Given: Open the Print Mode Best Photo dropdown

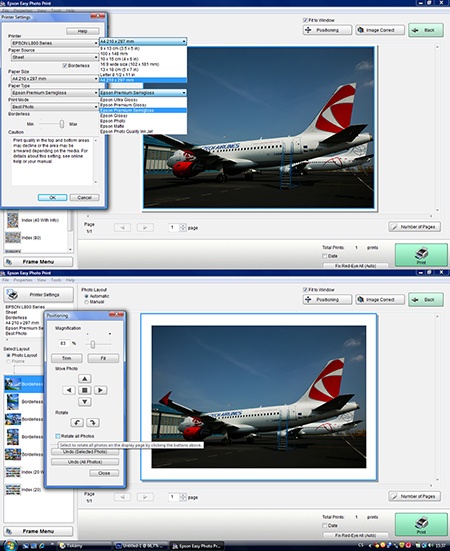Looking at the screenshot, I should [x=54, y=107].
